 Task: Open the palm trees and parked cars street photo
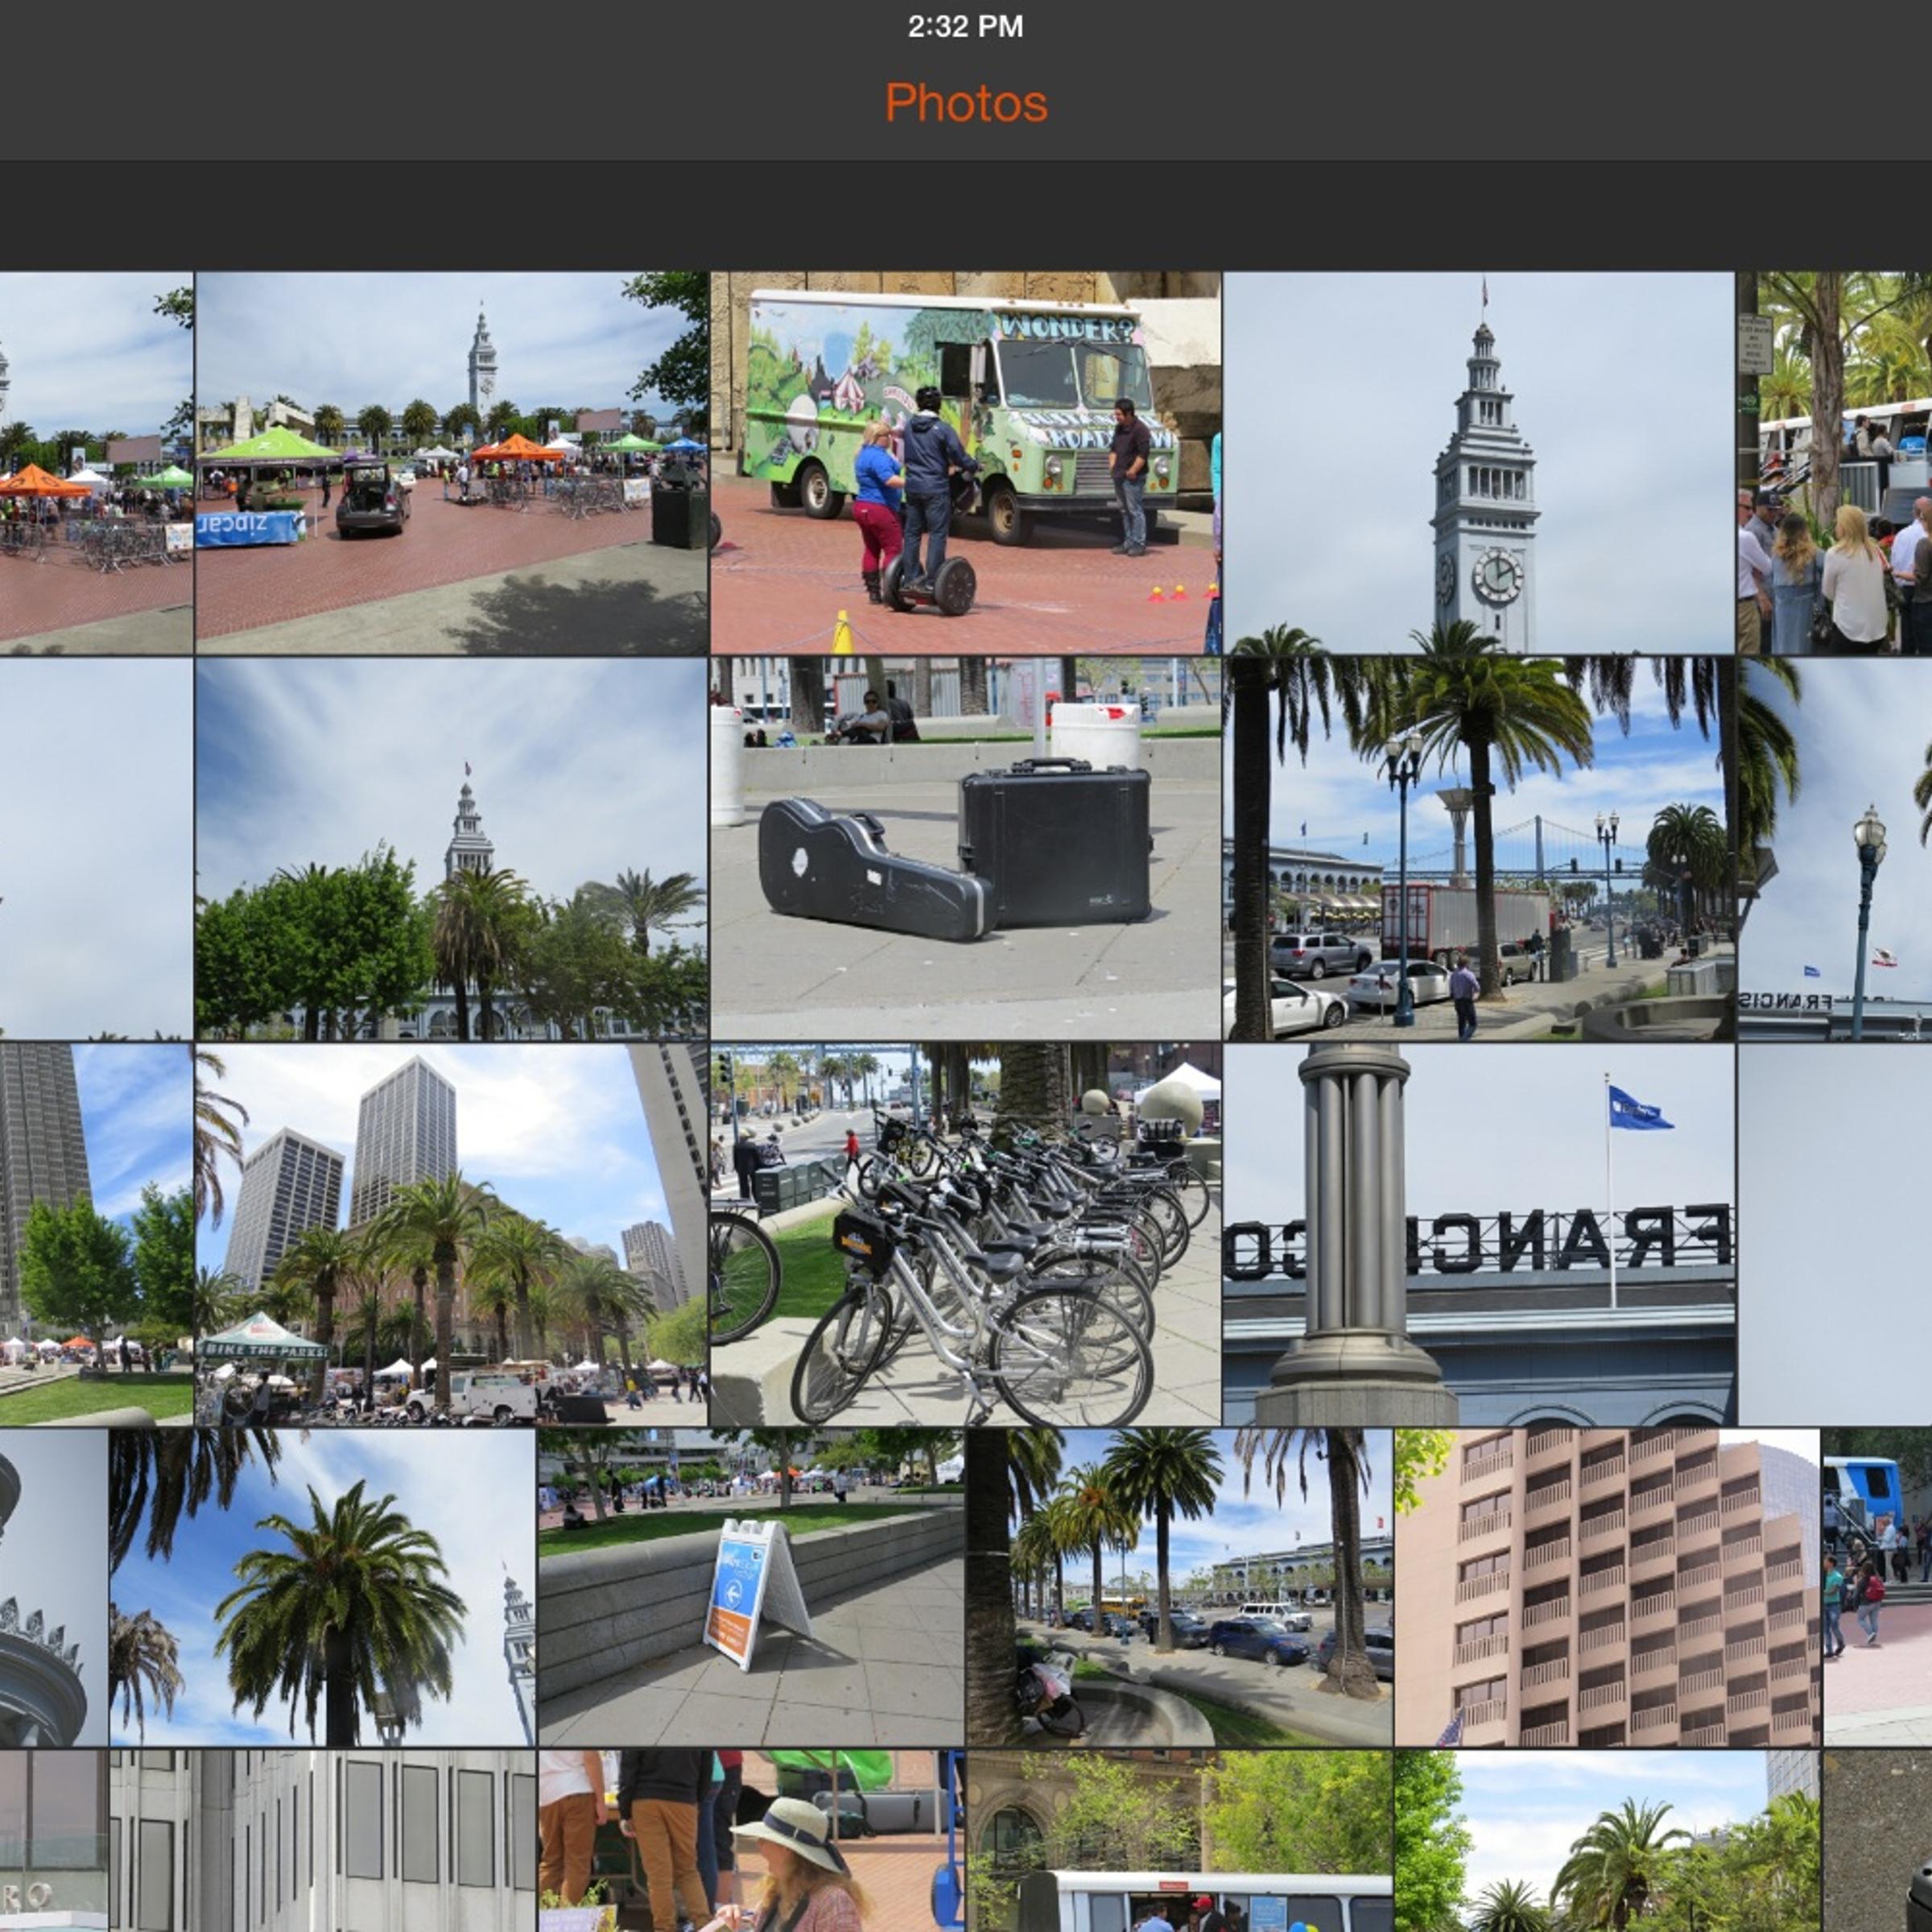click(1179, 1588)
